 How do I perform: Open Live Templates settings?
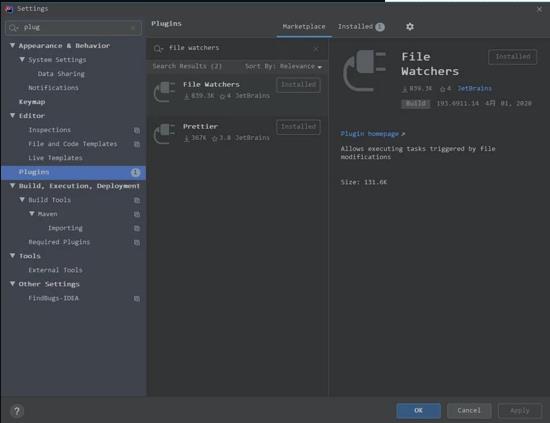point(55,158)
